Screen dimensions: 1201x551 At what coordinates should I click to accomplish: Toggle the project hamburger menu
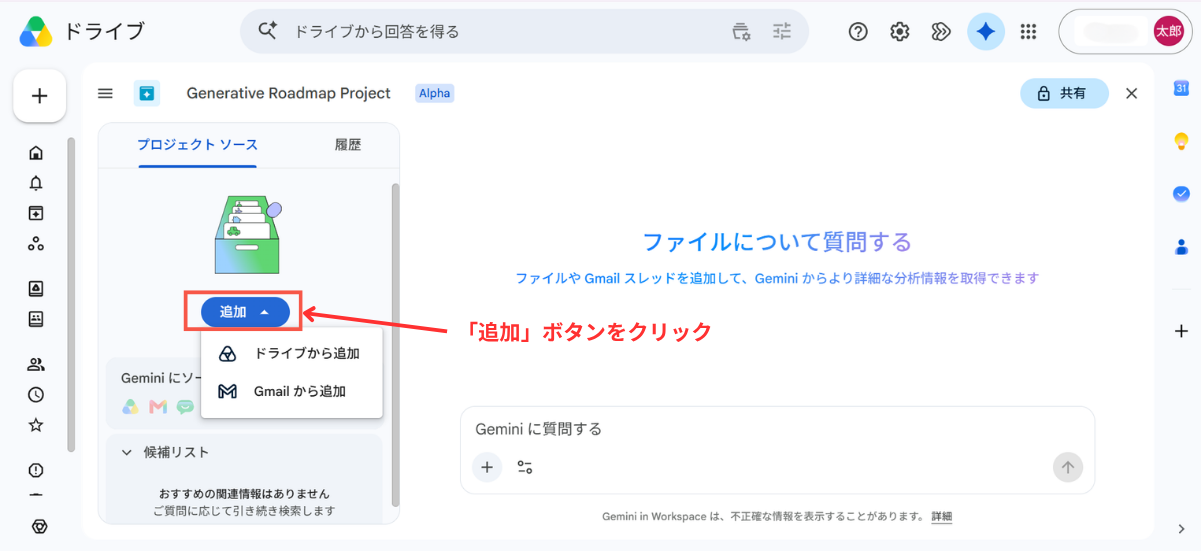pos(105,93)
